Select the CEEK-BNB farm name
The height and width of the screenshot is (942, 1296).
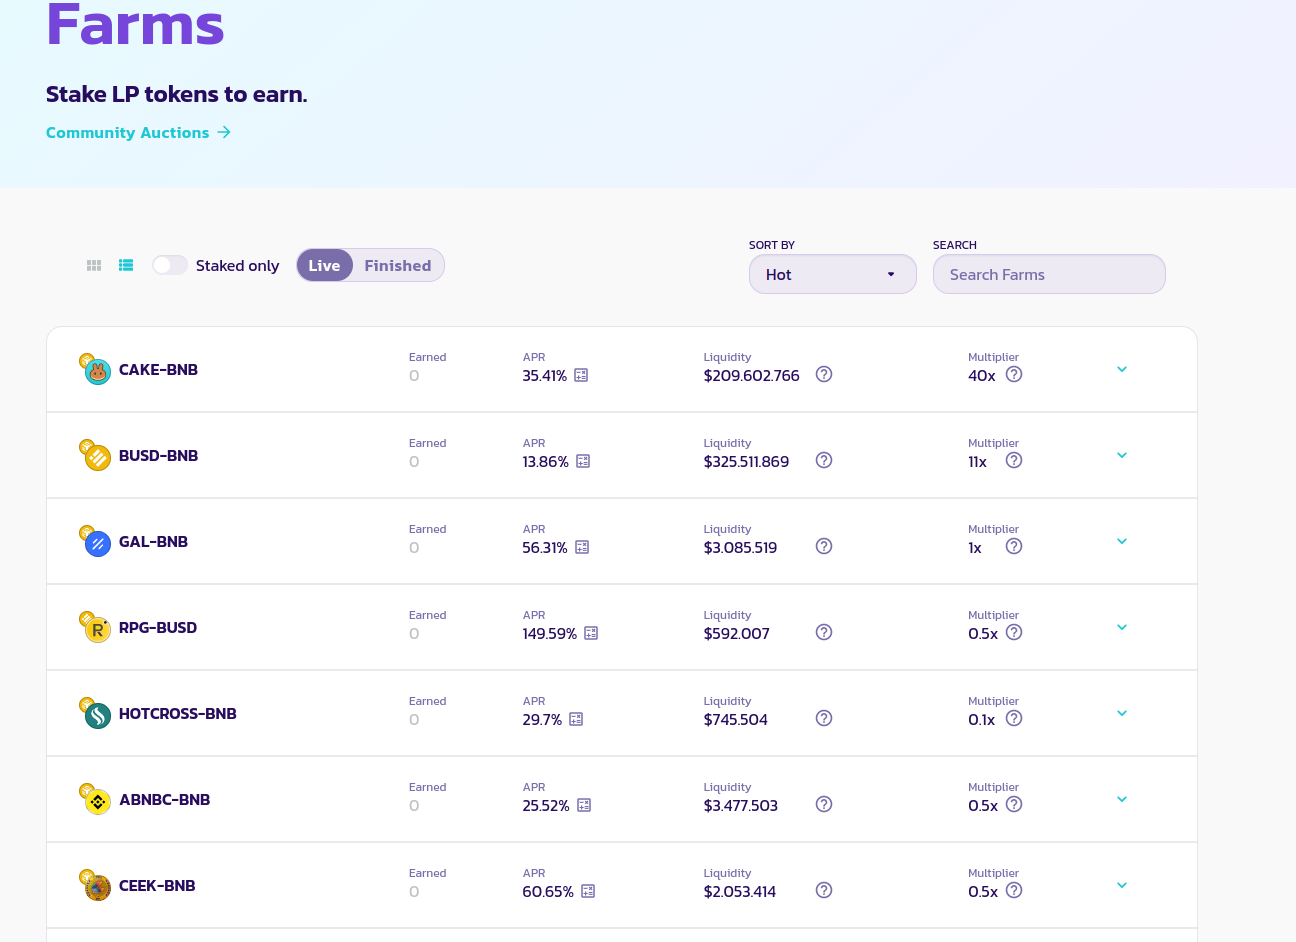[x=157, y=886]
